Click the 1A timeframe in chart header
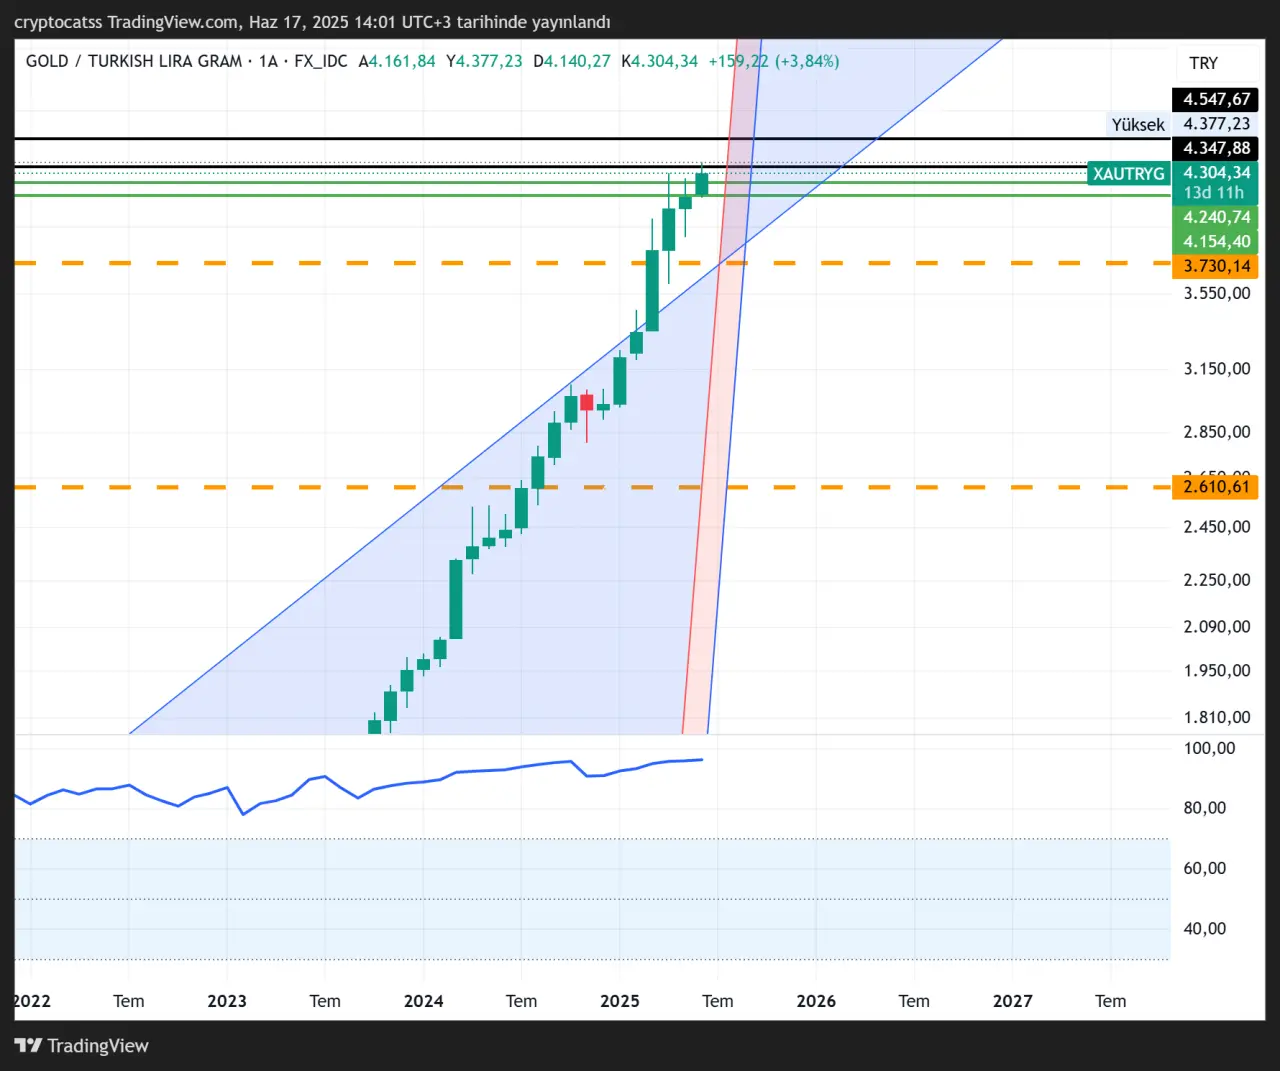This screenshot has height=1071, width=1280. [x=268, y=61]
